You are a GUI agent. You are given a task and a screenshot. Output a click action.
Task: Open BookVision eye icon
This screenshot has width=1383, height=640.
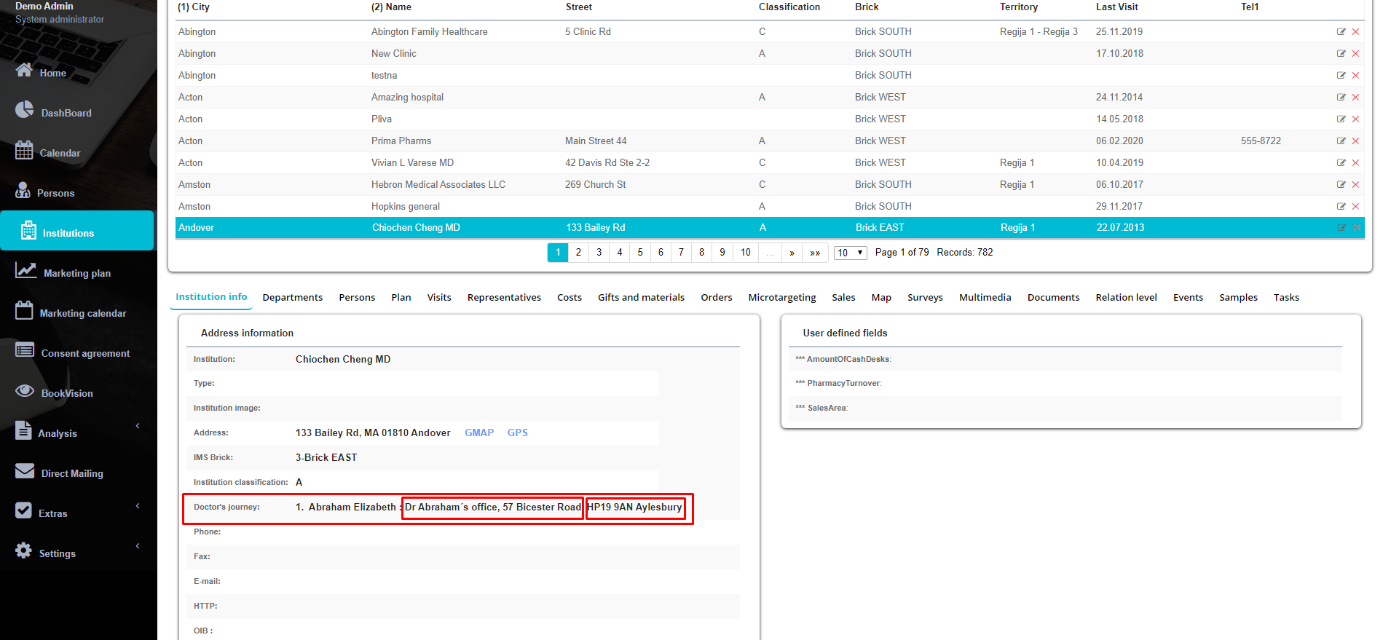pos(24,392)
